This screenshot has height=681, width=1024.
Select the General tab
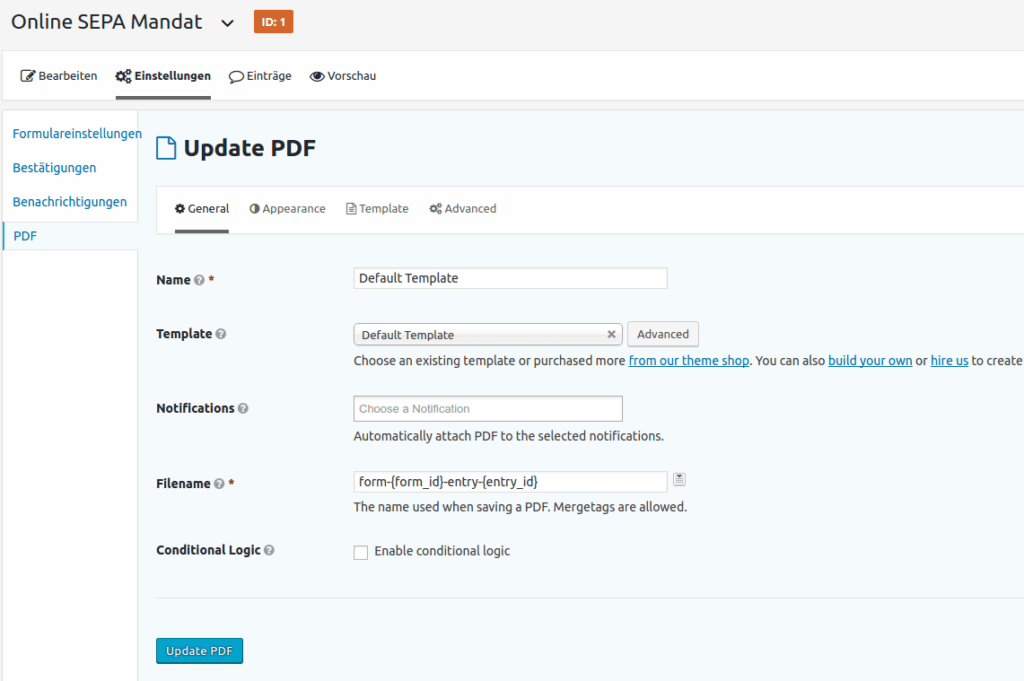click(x=202, y=208)
